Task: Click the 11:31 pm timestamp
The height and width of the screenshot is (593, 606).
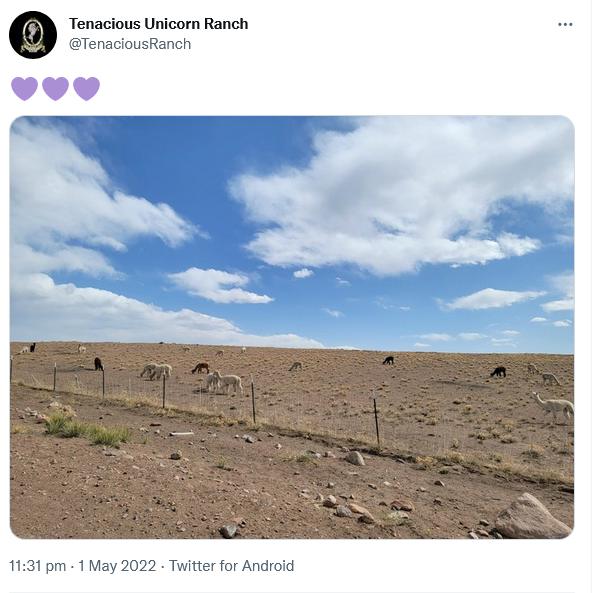Action: (37, 566)
